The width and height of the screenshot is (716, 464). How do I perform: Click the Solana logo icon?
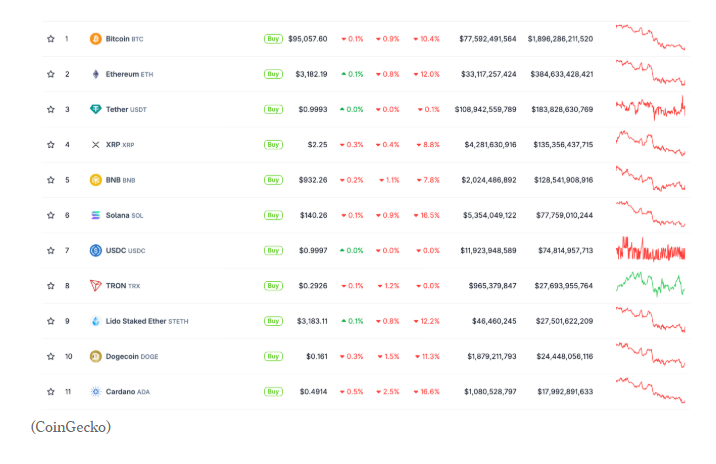[96, 215]
